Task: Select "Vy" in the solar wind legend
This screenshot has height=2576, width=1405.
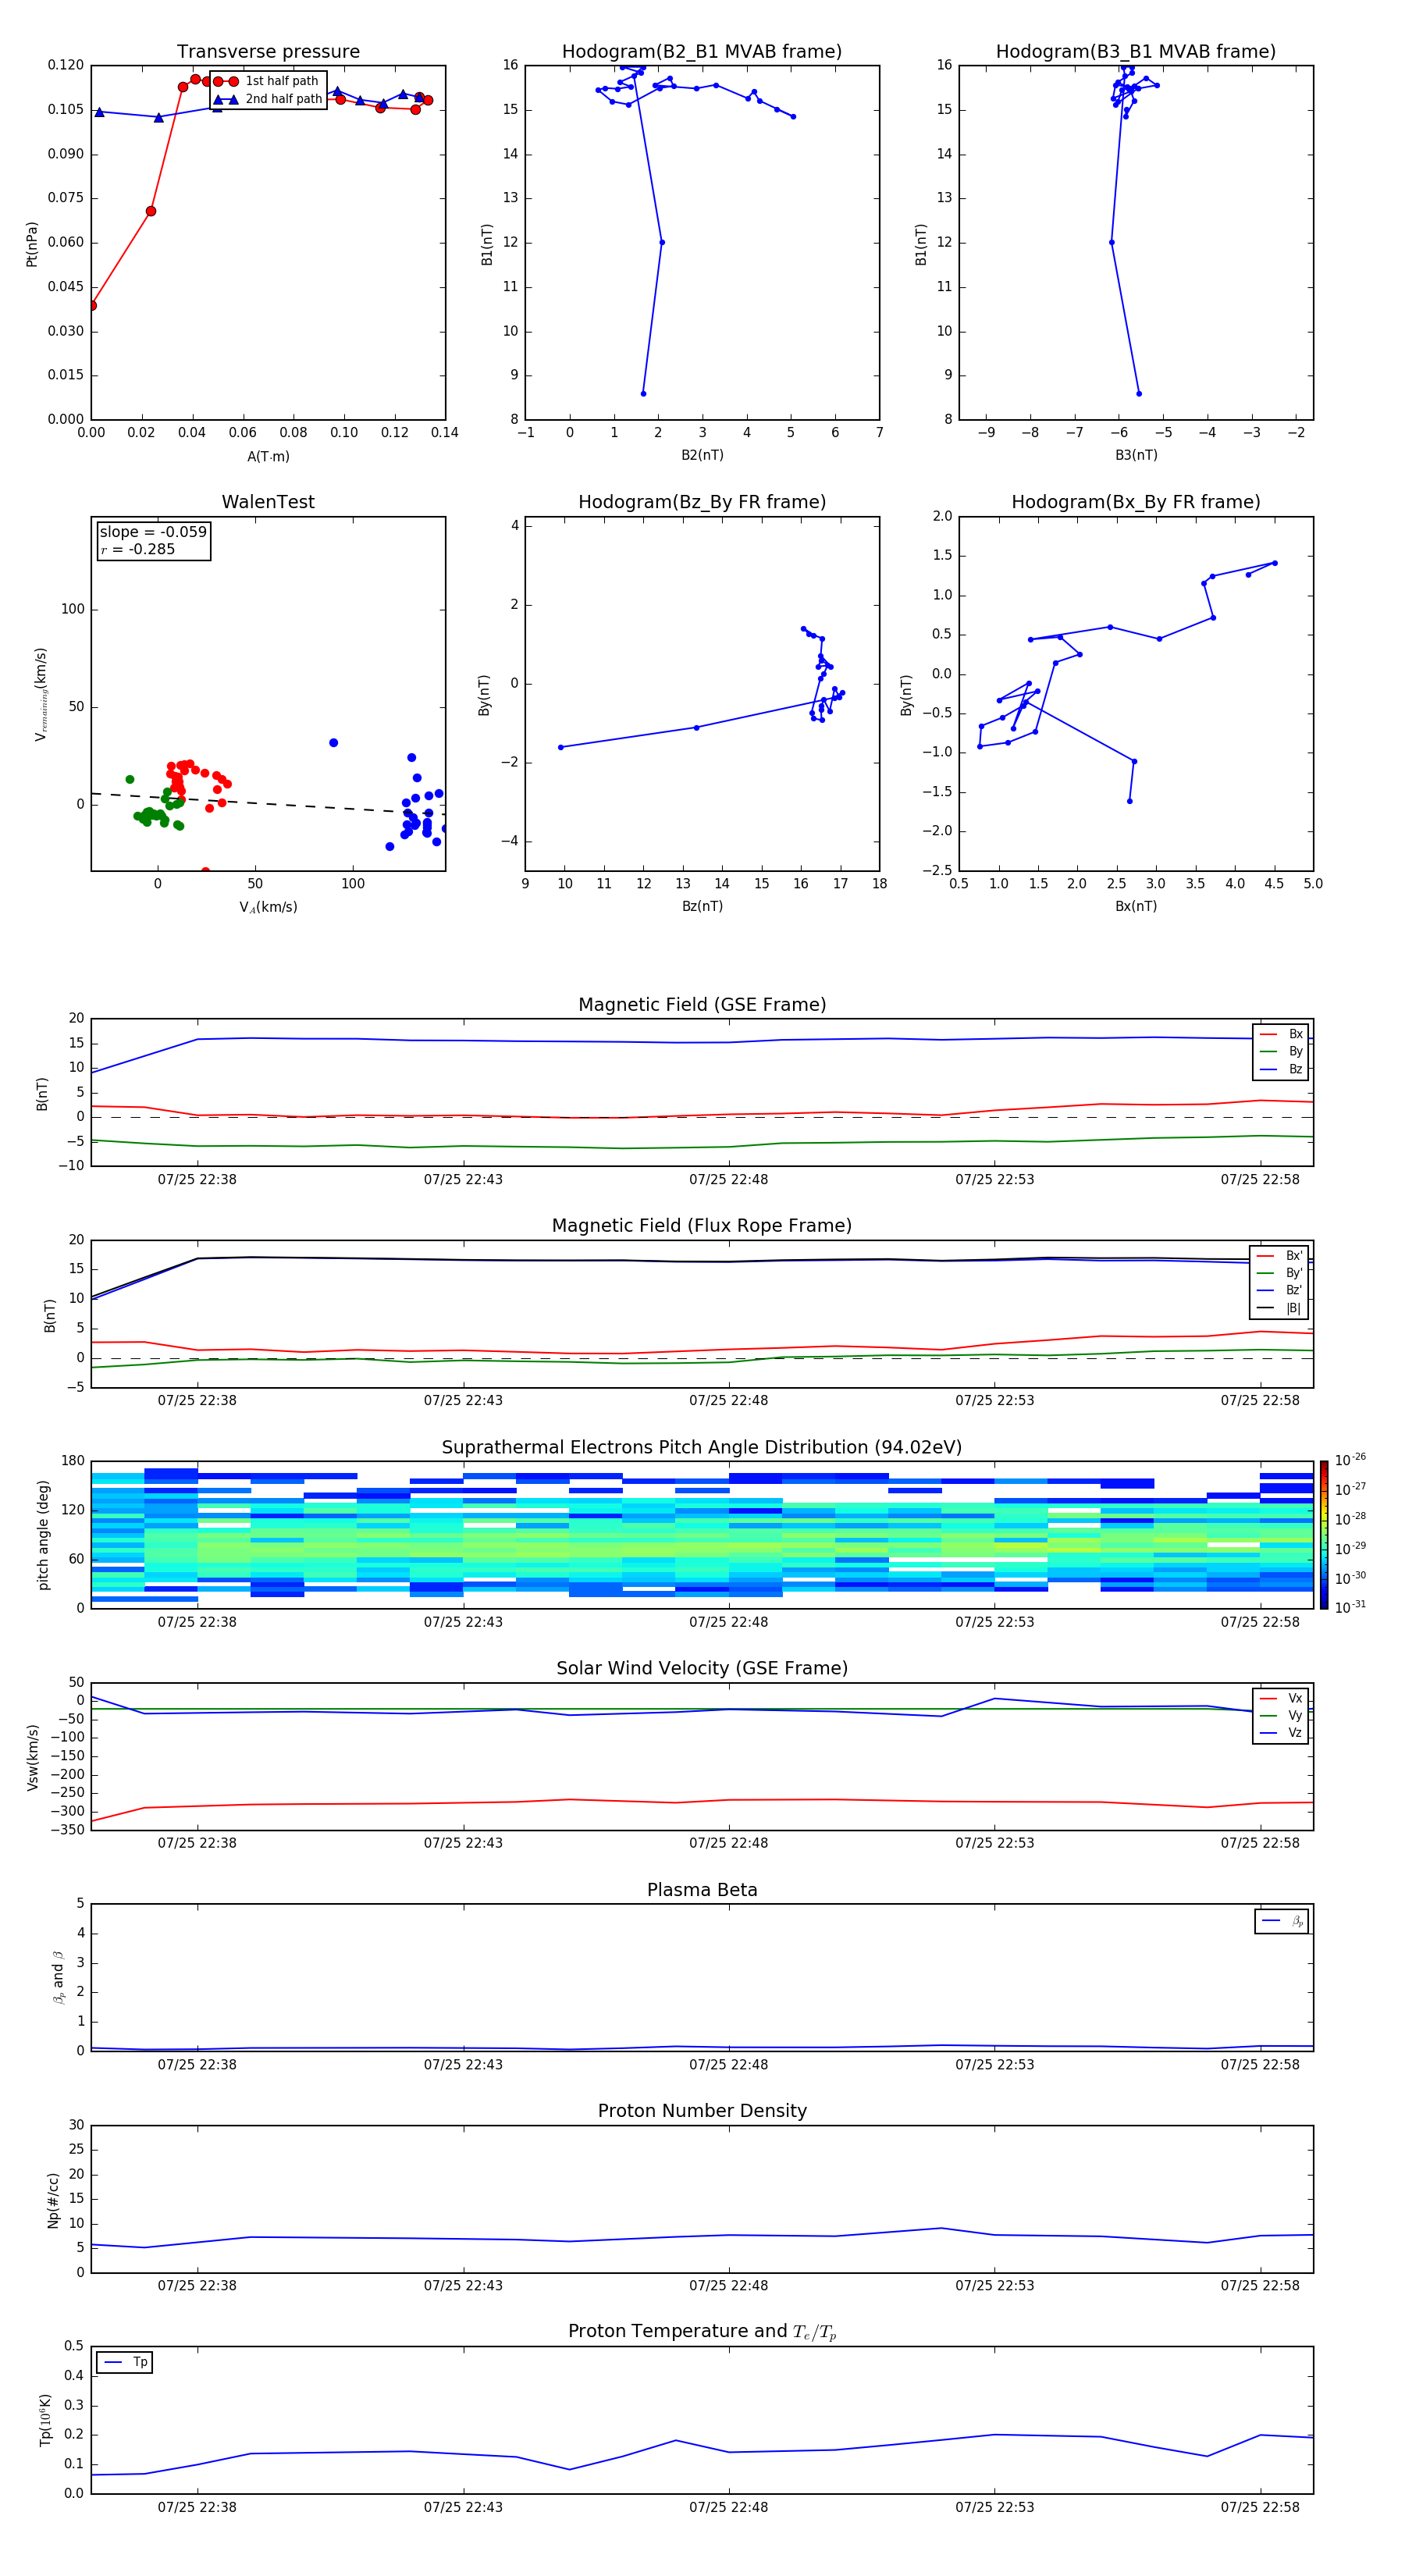Action: point(1281,1715)
